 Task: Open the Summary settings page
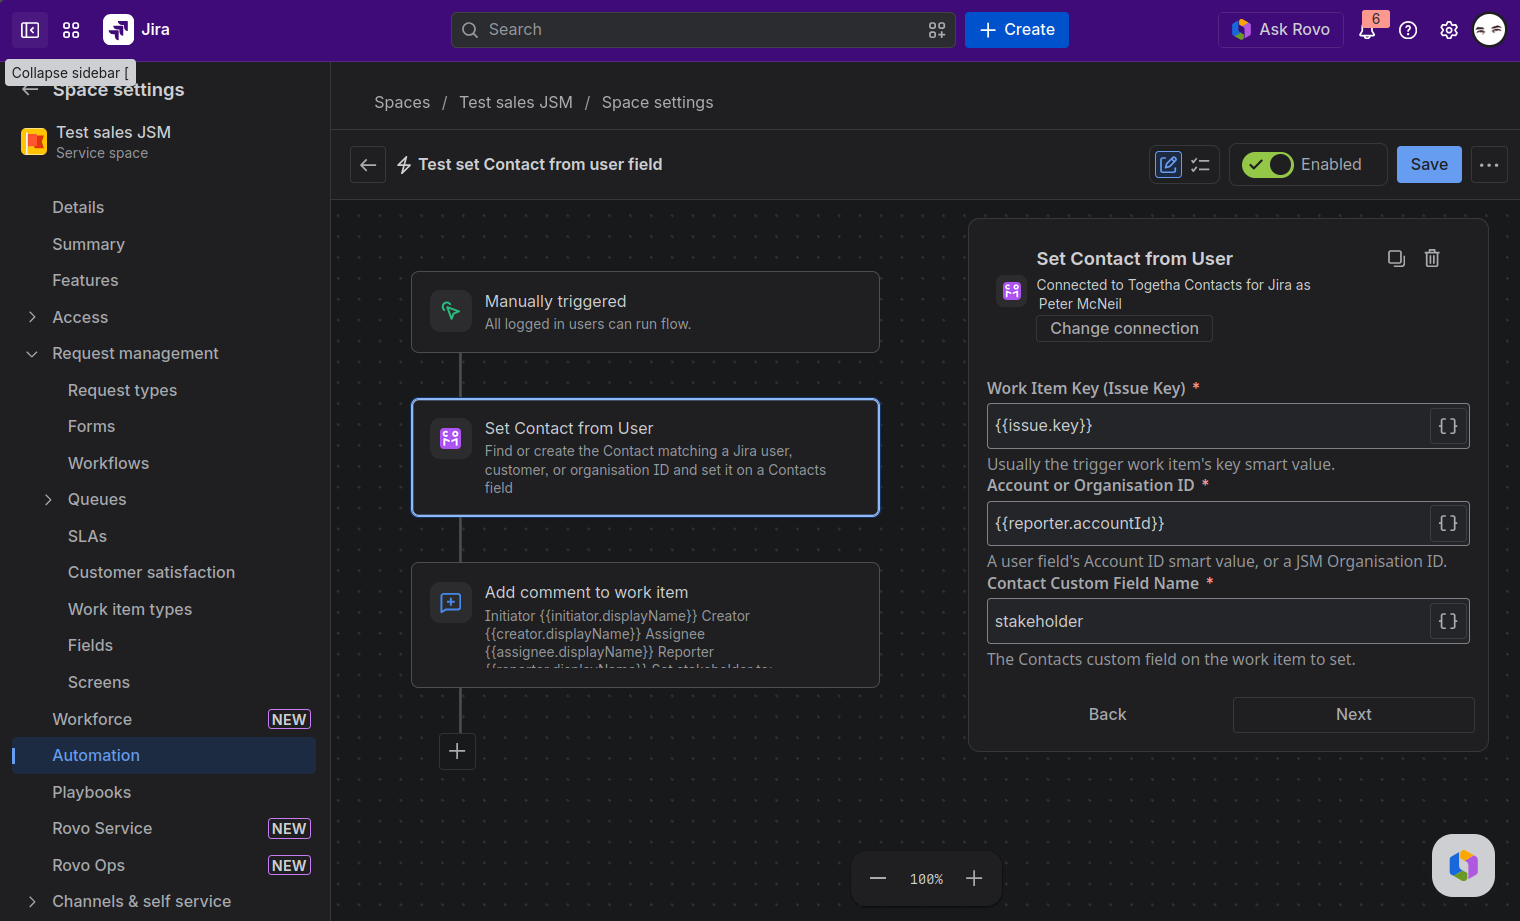(88, 244)
